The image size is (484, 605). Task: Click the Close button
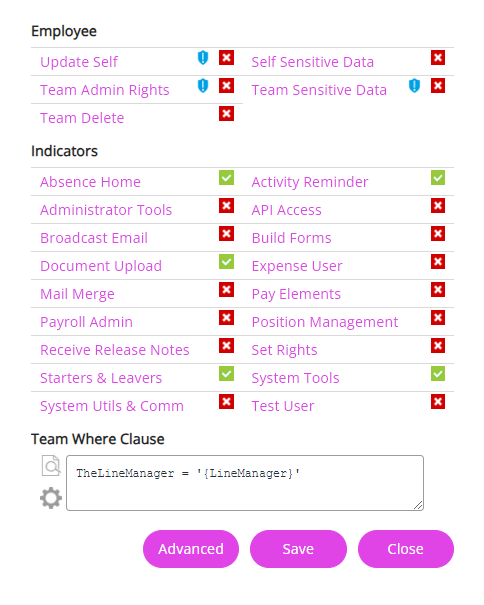pyautogui.click(x=406, y=549)
